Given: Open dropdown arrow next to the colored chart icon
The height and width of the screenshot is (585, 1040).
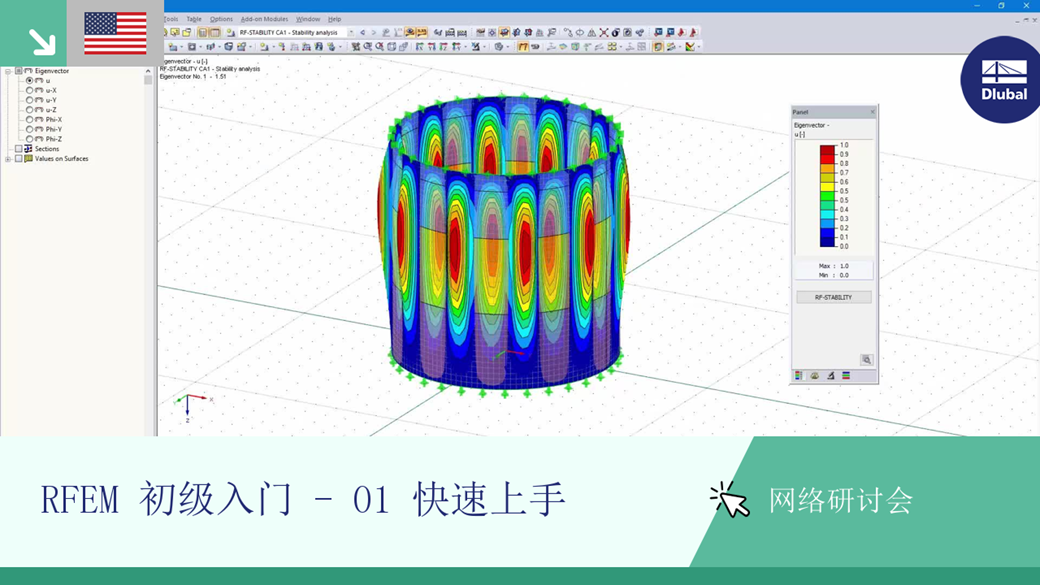Looking at the screenshot, I should pos(698,47).
